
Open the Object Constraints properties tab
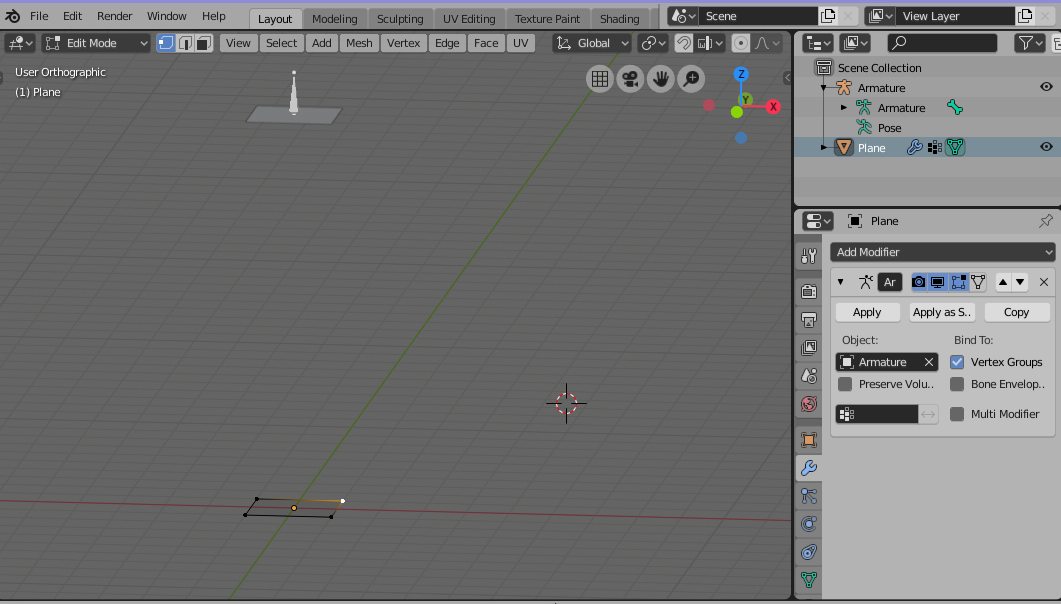tap(809, 552)
